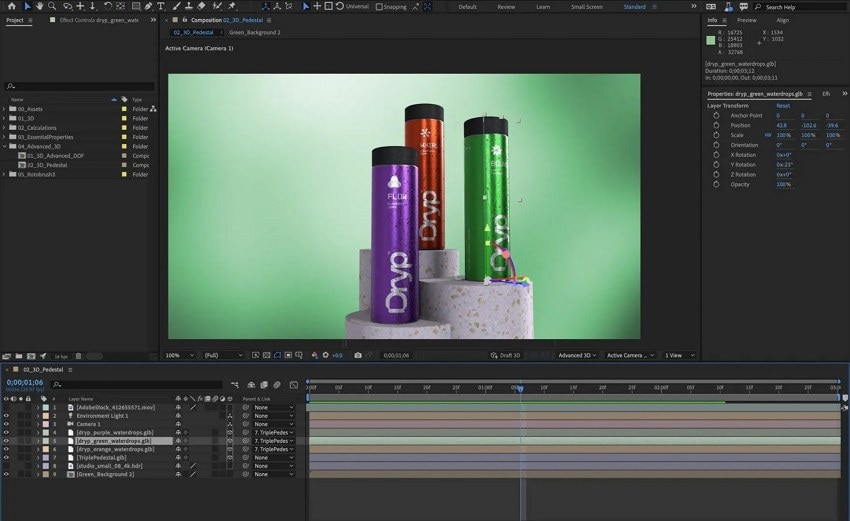Click the snapshot camera icon below viewer
This screenshot has width=850, height=521.
pos(358,355)
